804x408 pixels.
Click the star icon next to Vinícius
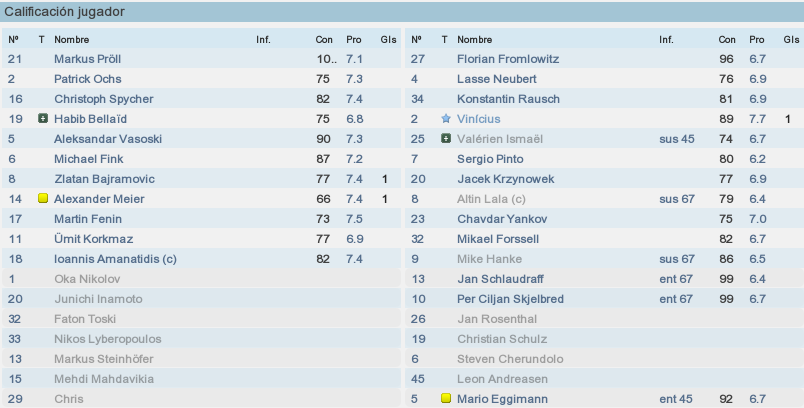tap(446, 118)
